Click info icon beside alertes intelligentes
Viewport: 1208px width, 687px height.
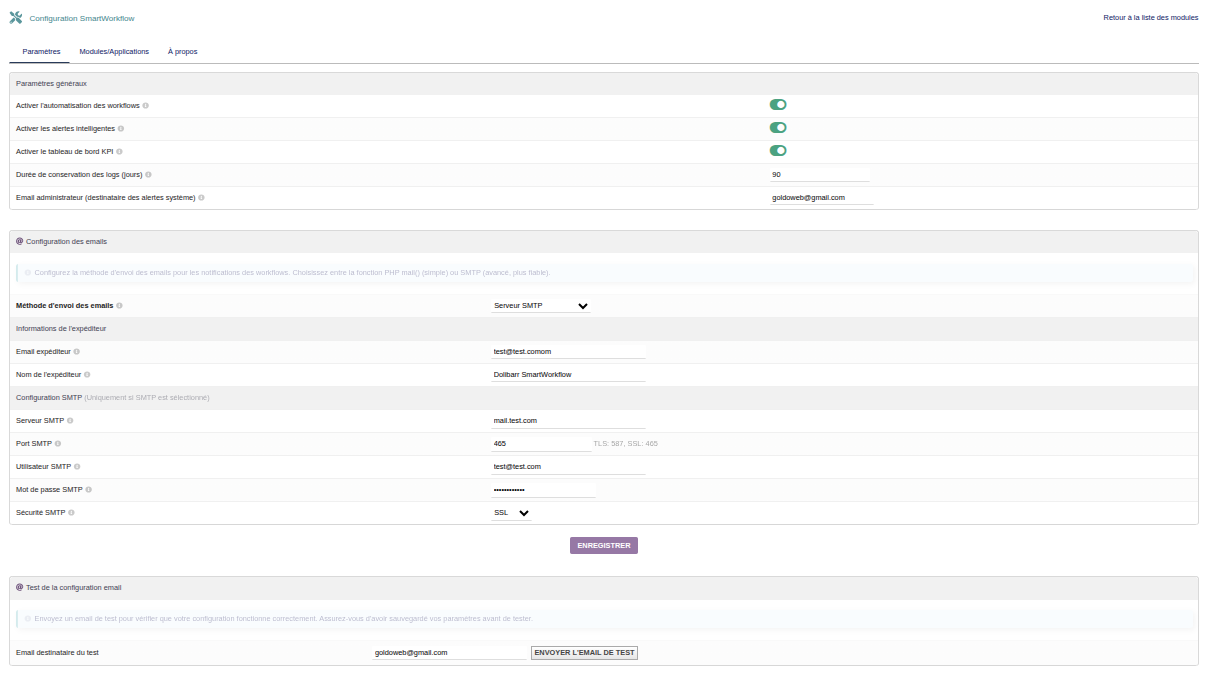pyautogui.click(x=122, y=128)
